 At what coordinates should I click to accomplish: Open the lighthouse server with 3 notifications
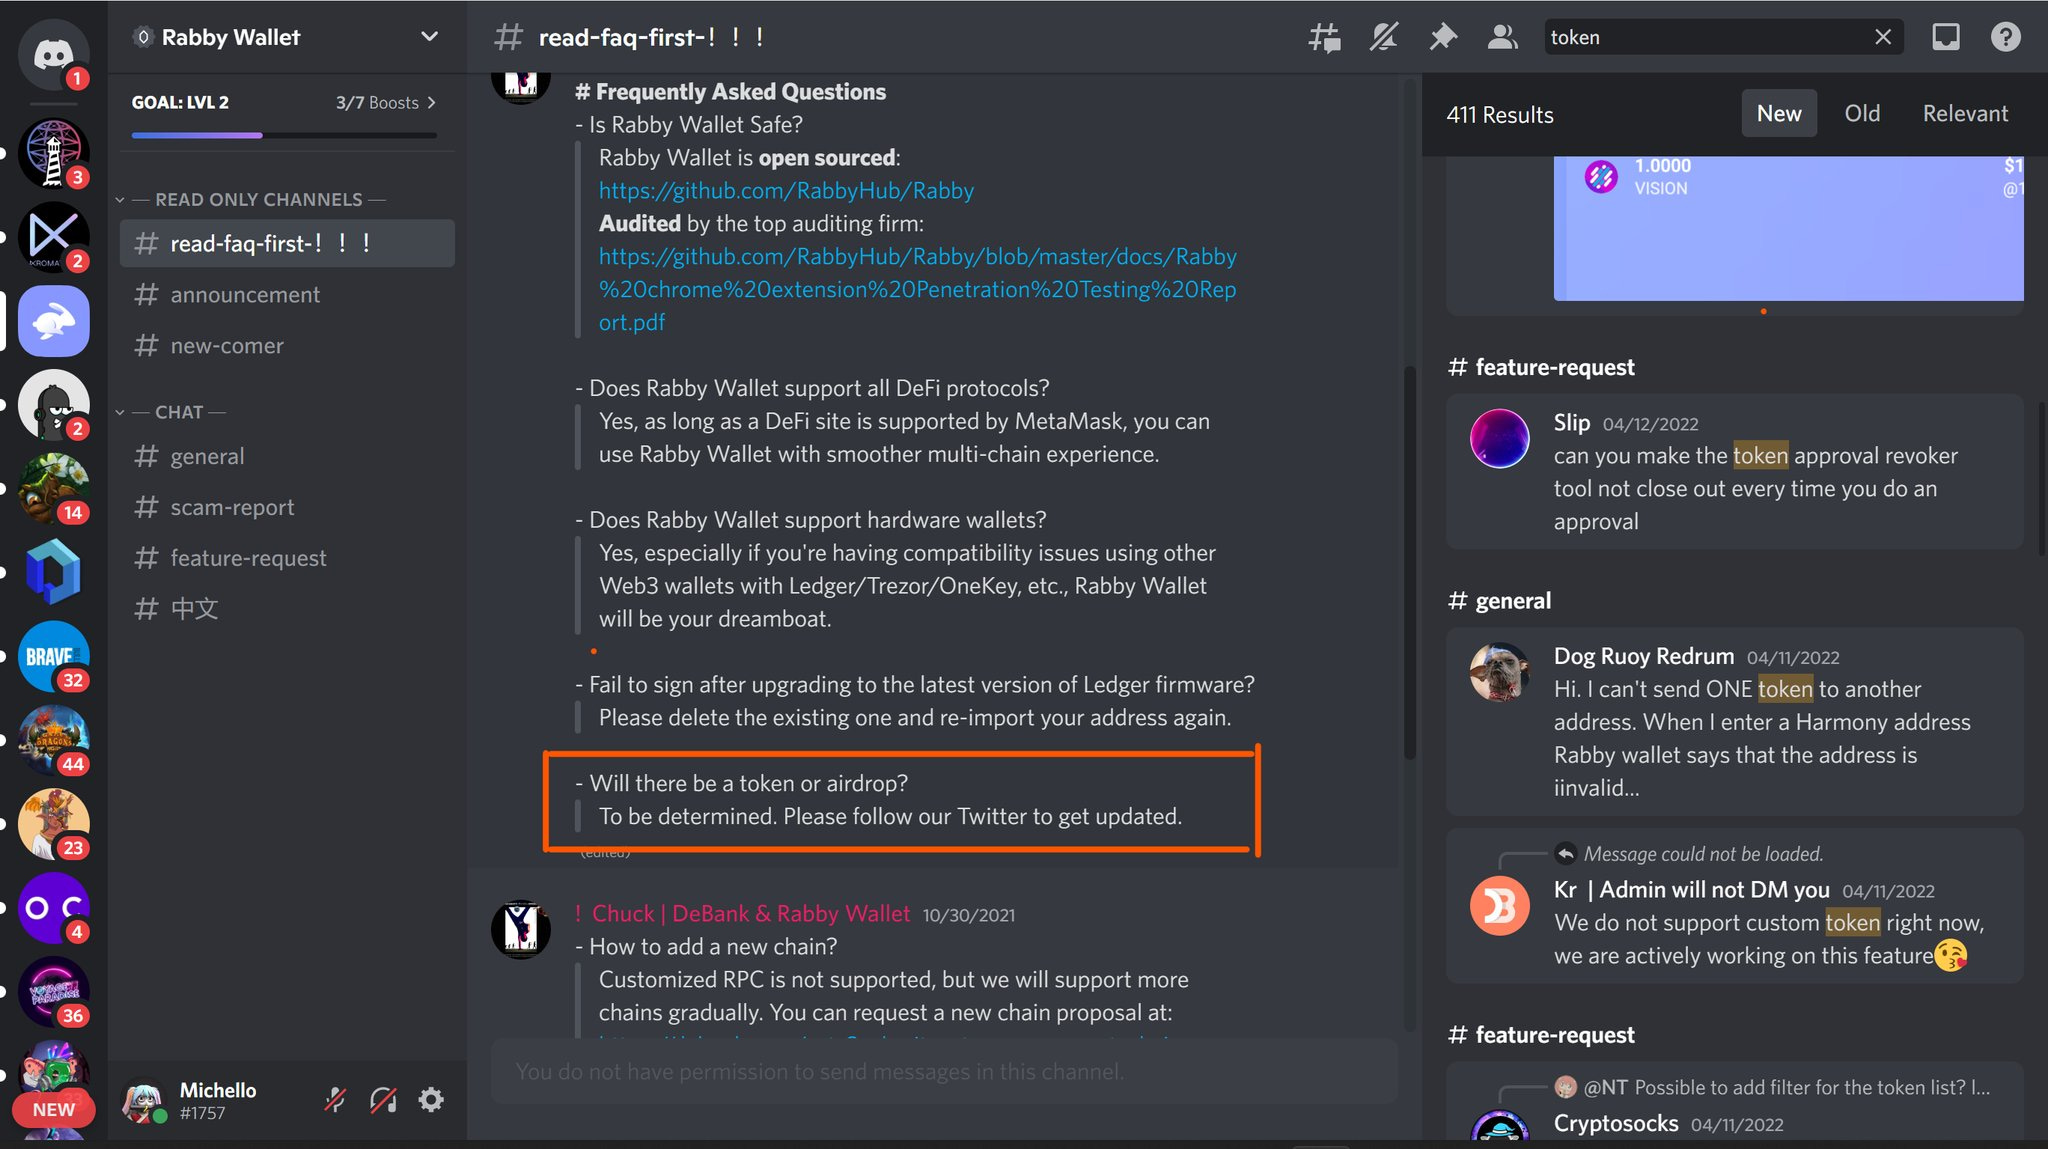pyautogui.click(x=53, y=153)
